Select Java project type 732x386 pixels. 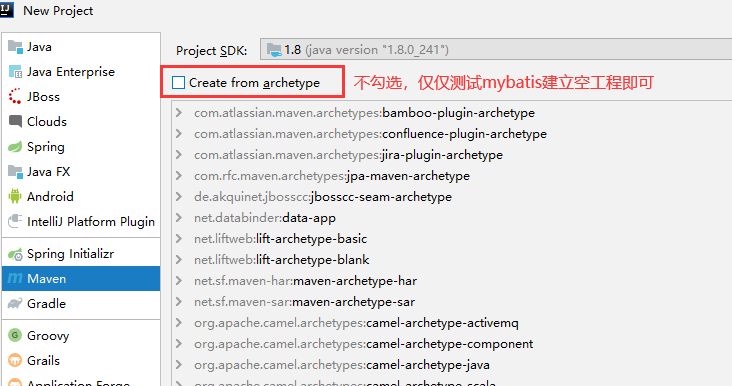click(81, 47)
